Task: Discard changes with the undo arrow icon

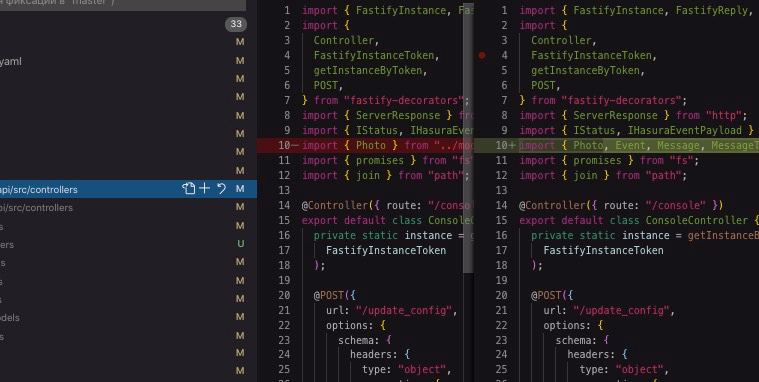Action: [x=222, y=189]
